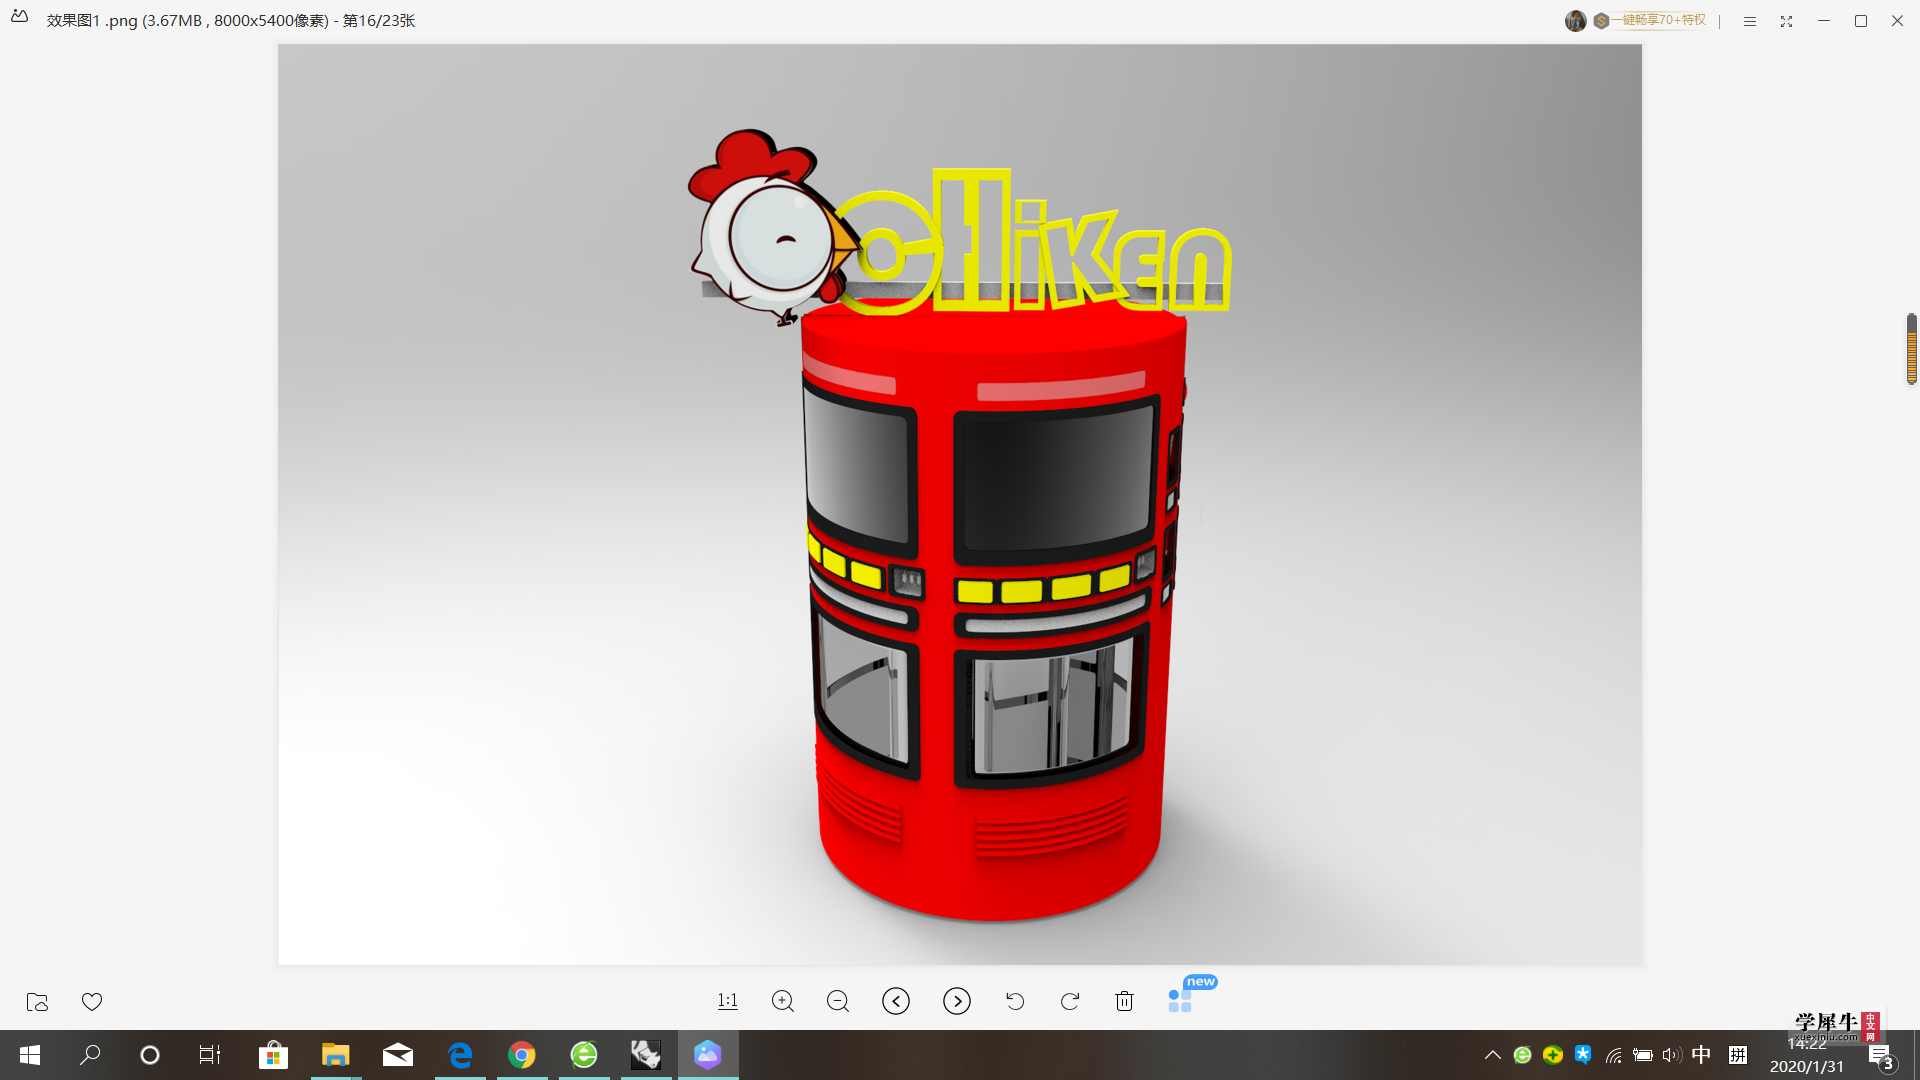Open Google Chrome from taskbar
1920x1080 pixels.
point(522,1055)
